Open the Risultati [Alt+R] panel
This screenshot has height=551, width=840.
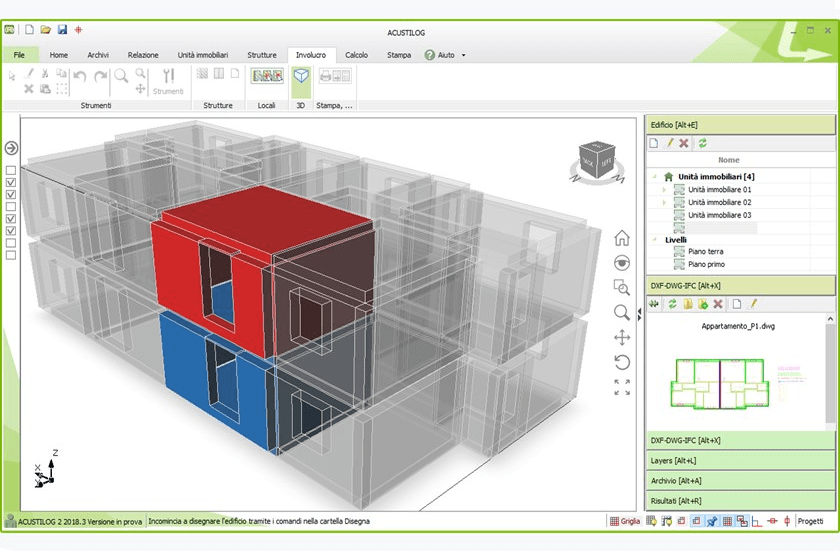pyautogui.click(x=675, y=500)
